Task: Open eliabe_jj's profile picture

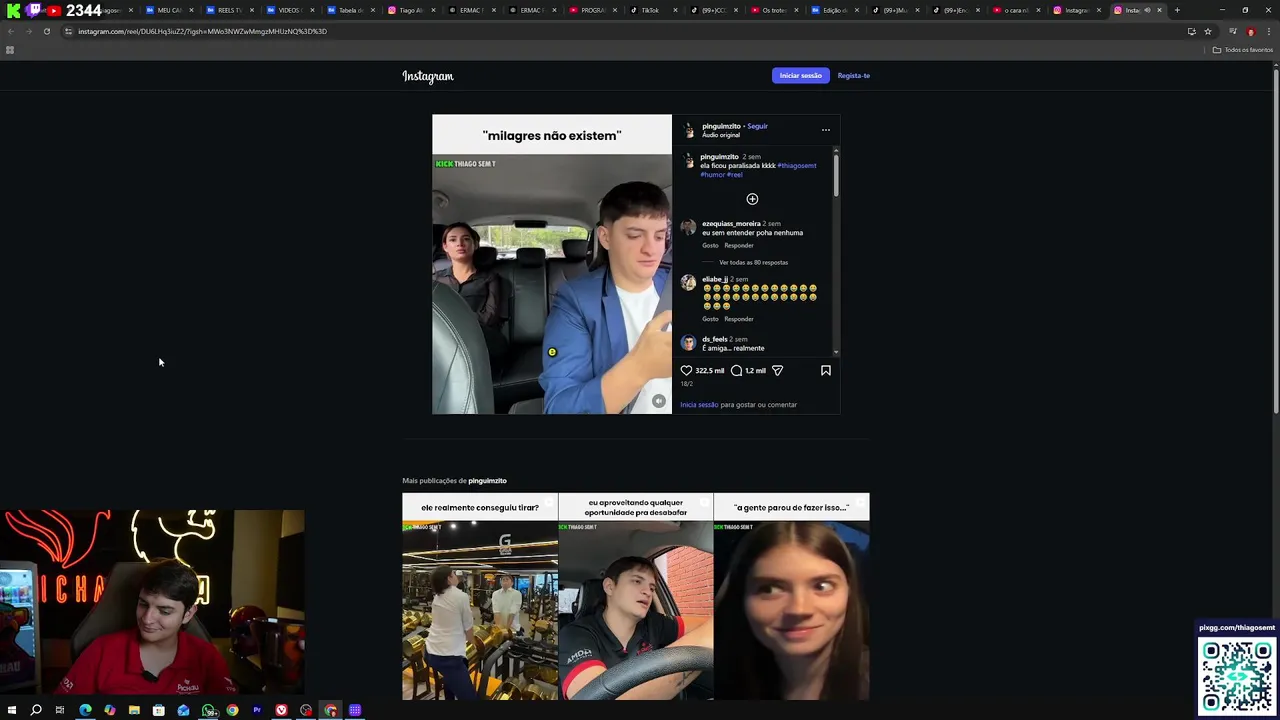Action: 688,283
